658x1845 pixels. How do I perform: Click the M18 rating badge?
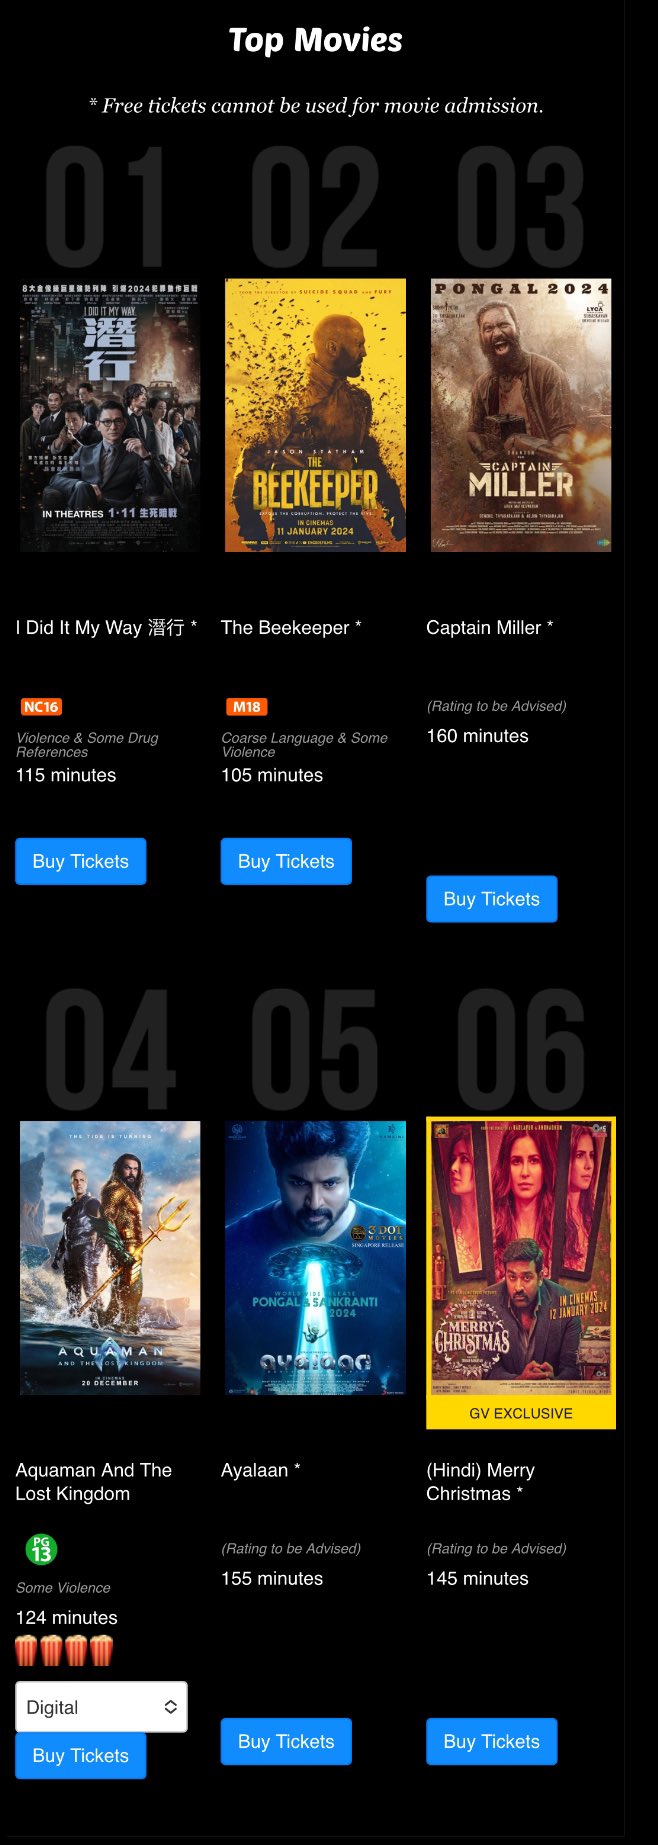[246, 706]
